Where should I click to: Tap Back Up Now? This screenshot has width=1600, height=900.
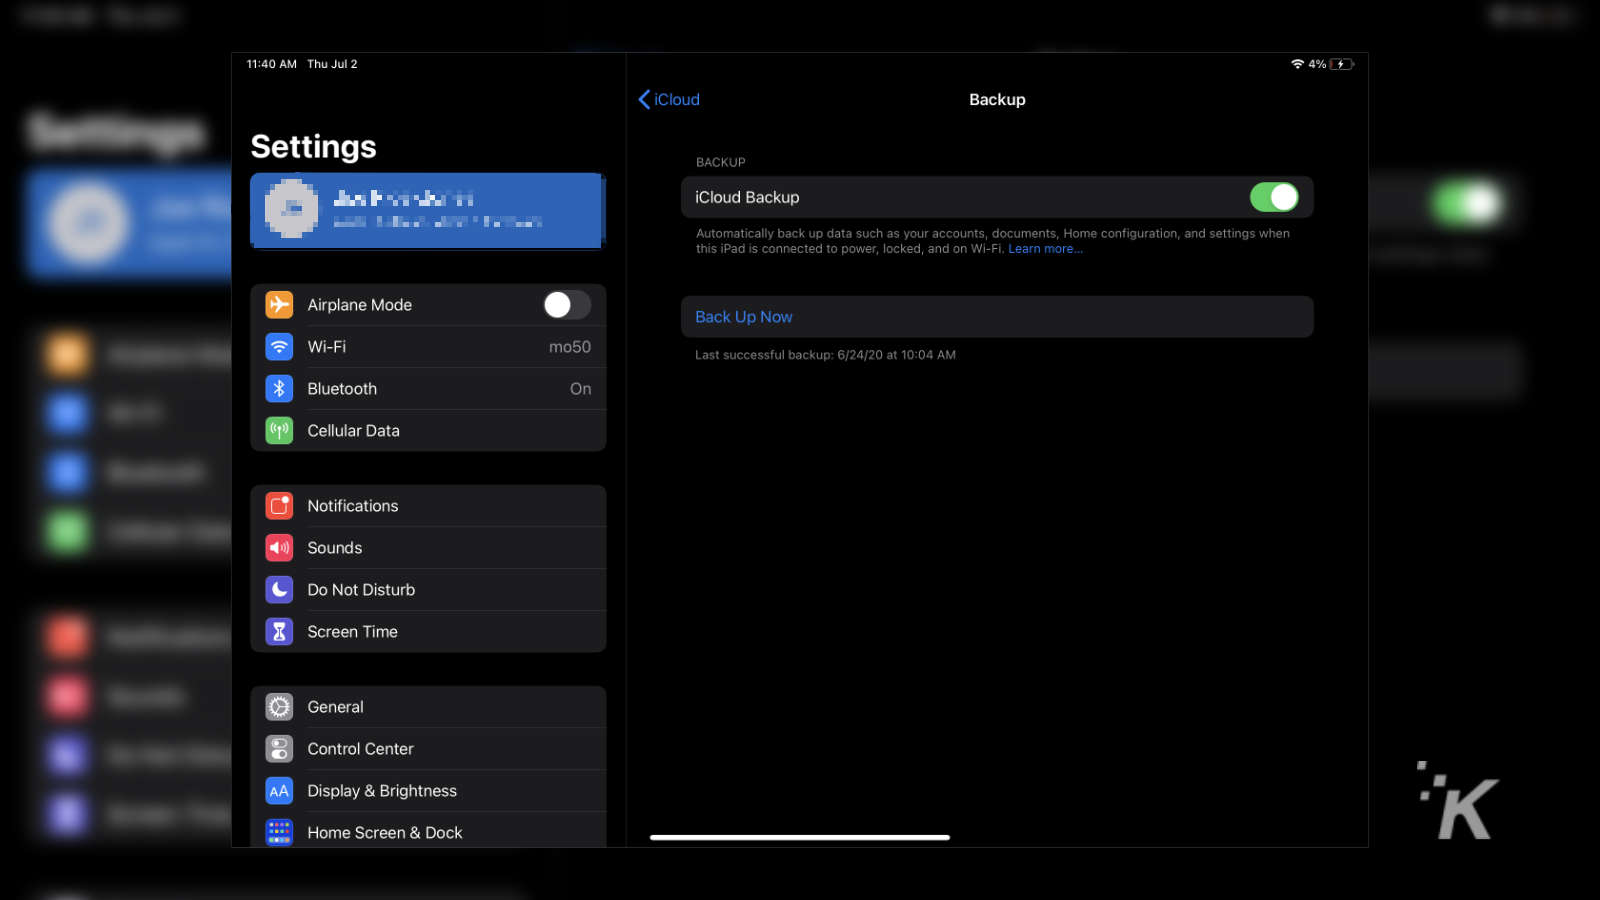tap(997, 317)
